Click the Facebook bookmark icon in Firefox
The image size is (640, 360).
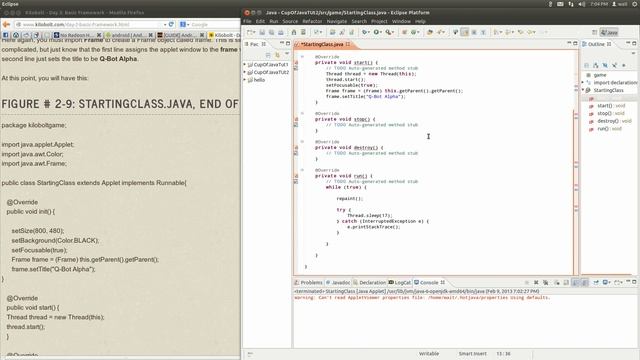(x=6, y=35)
